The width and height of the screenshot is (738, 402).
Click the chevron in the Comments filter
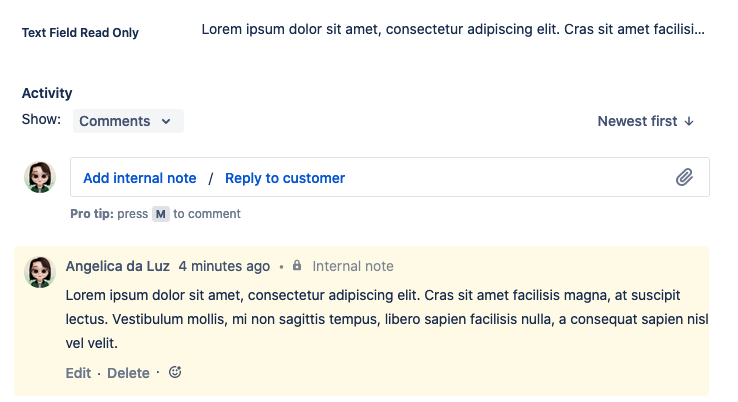click(165, 122)
